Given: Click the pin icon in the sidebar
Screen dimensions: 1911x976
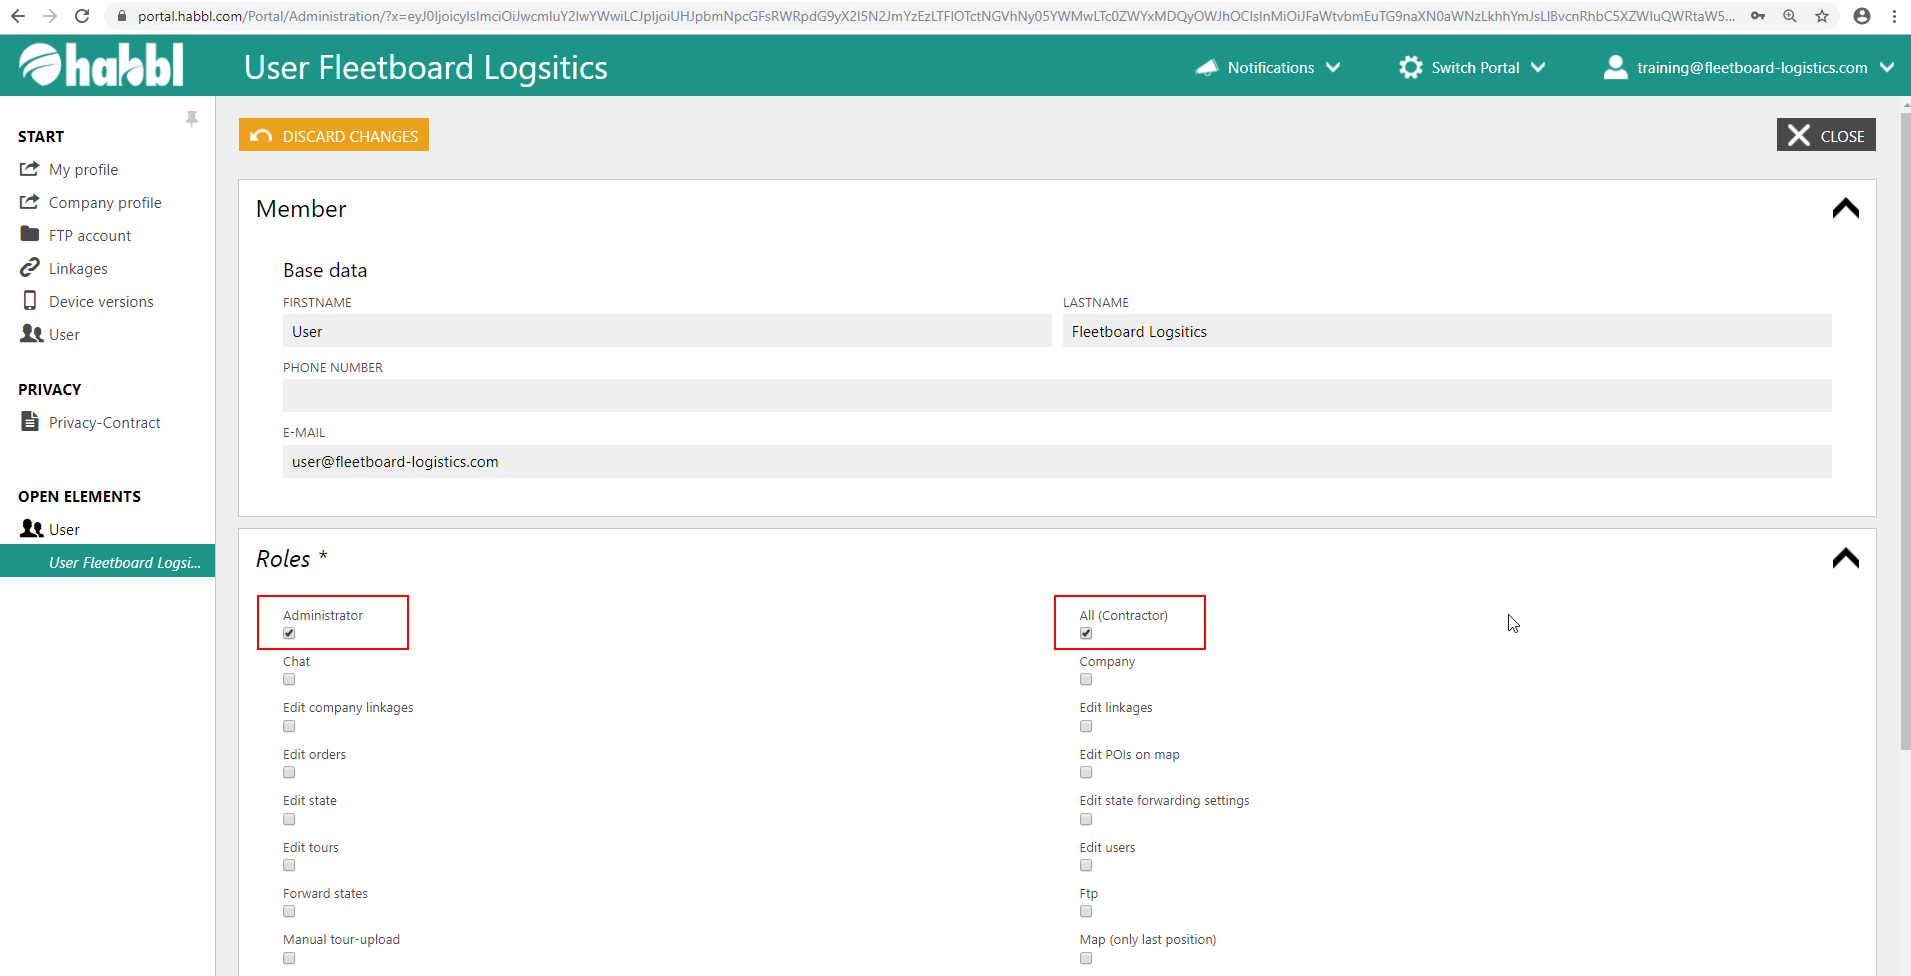Looking at the screenshot, I should 192,119.
